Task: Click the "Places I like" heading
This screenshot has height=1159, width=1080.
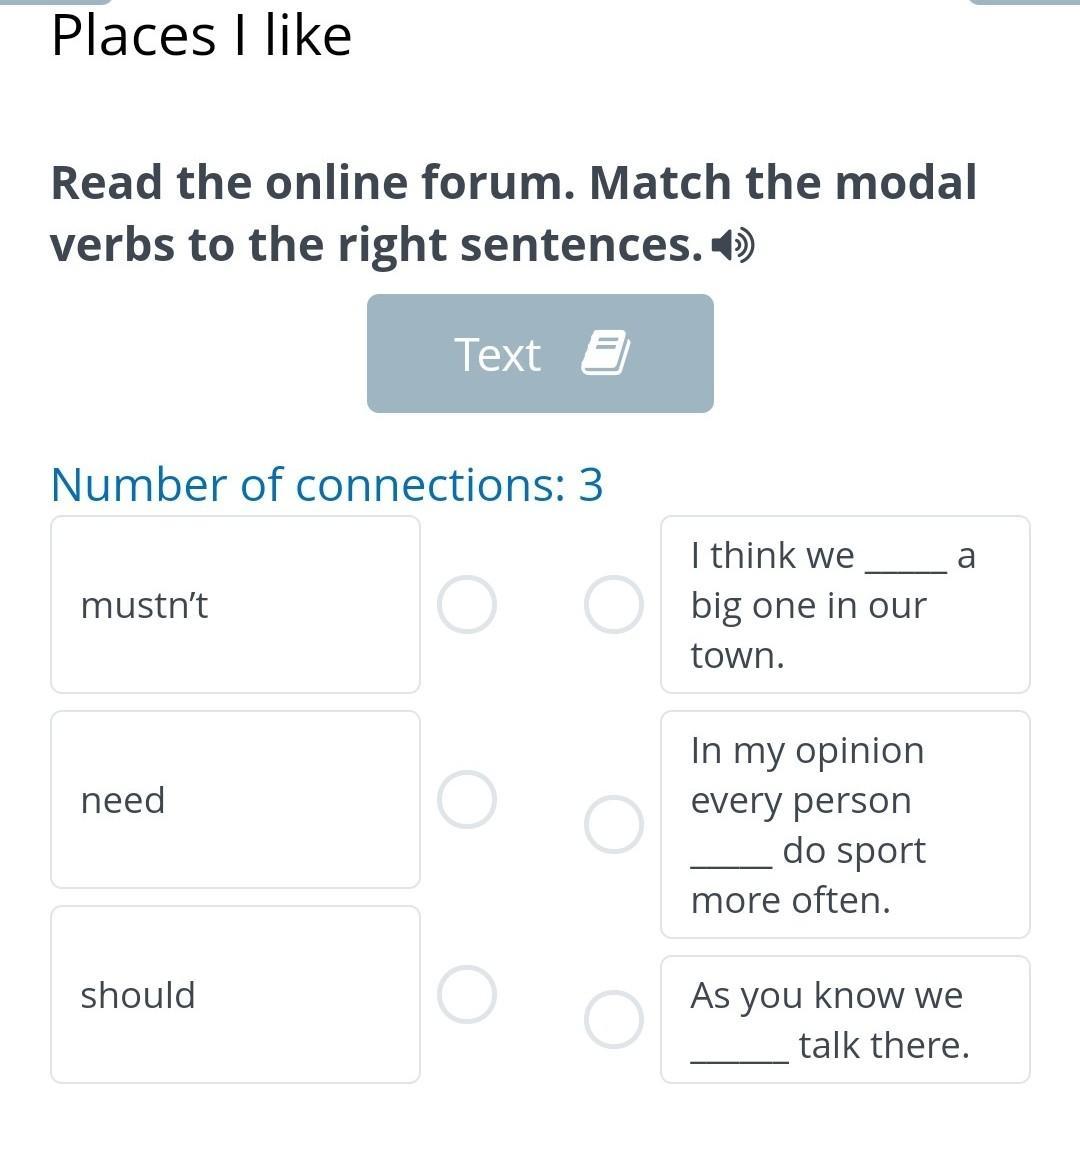Action: coord(201,36)
